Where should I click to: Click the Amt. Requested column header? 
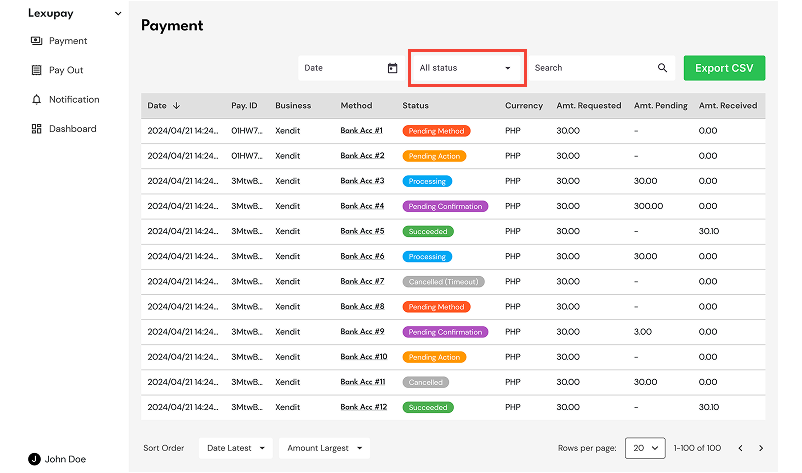point(589,106)
